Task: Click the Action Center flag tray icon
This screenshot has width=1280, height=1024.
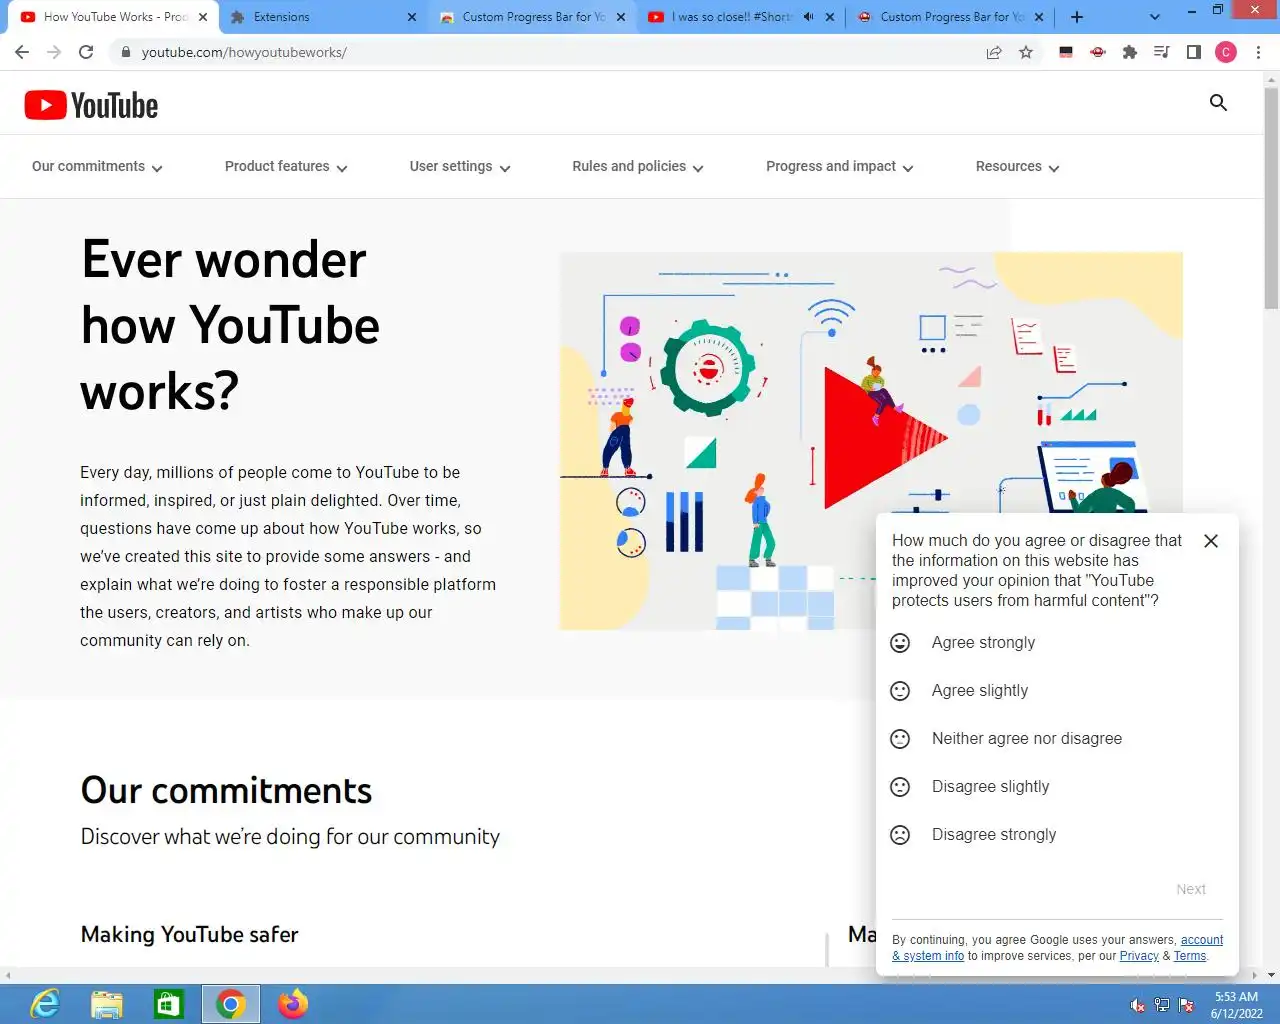Action: pos(1187,1005)
